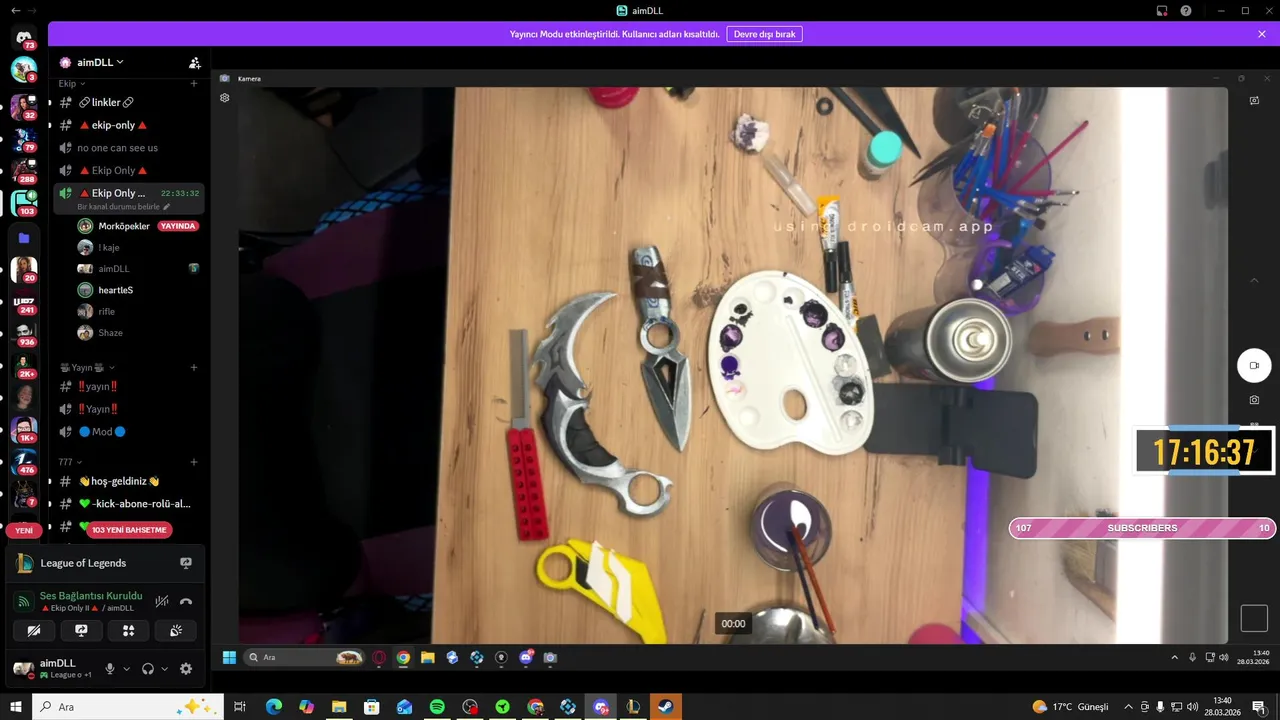
Task: Toggle microphone mute for aimDLL
Action: tap(110, 669)
